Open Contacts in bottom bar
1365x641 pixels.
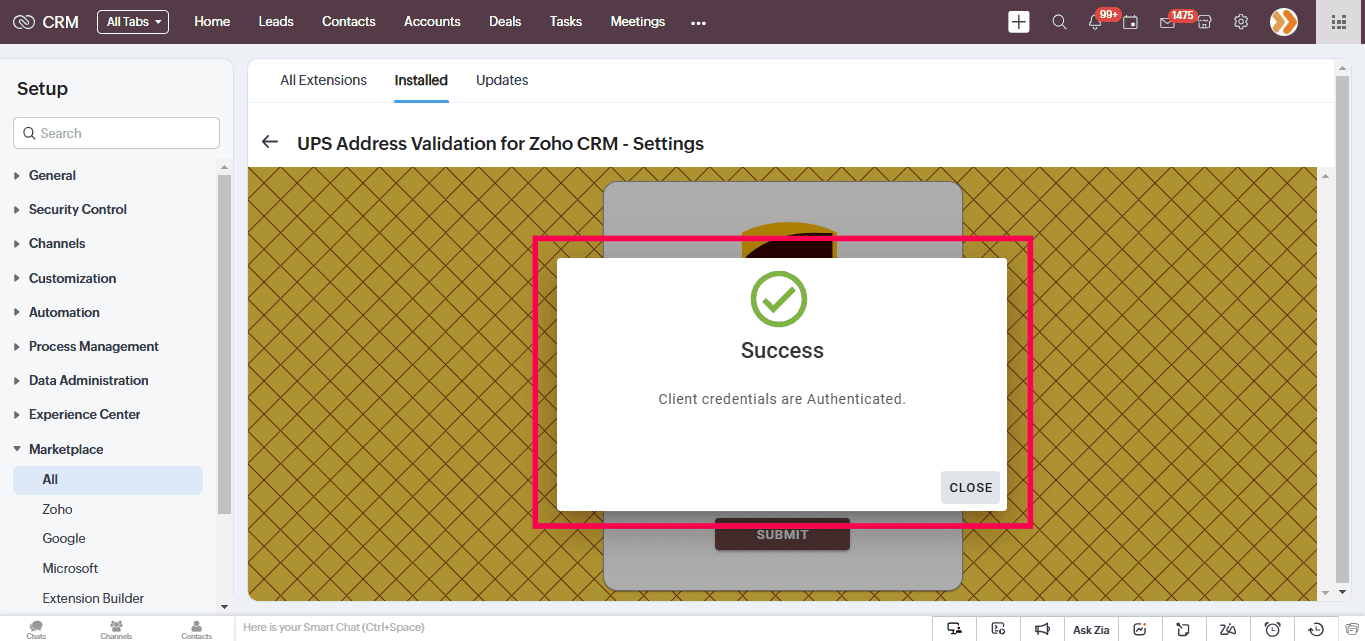[x=196, y=629]
